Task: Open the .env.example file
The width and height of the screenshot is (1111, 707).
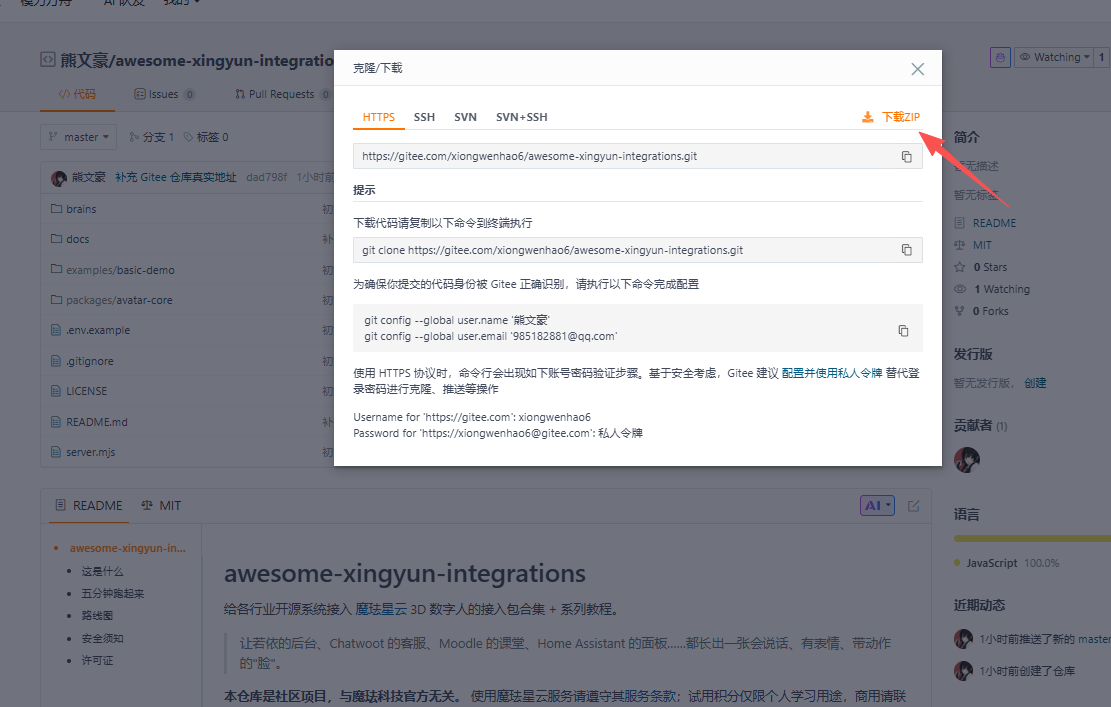Action: 98,330
